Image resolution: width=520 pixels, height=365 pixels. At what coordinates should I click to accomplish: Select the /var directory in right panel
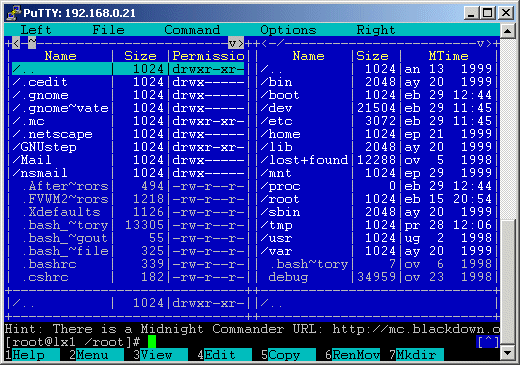point(376,251)
